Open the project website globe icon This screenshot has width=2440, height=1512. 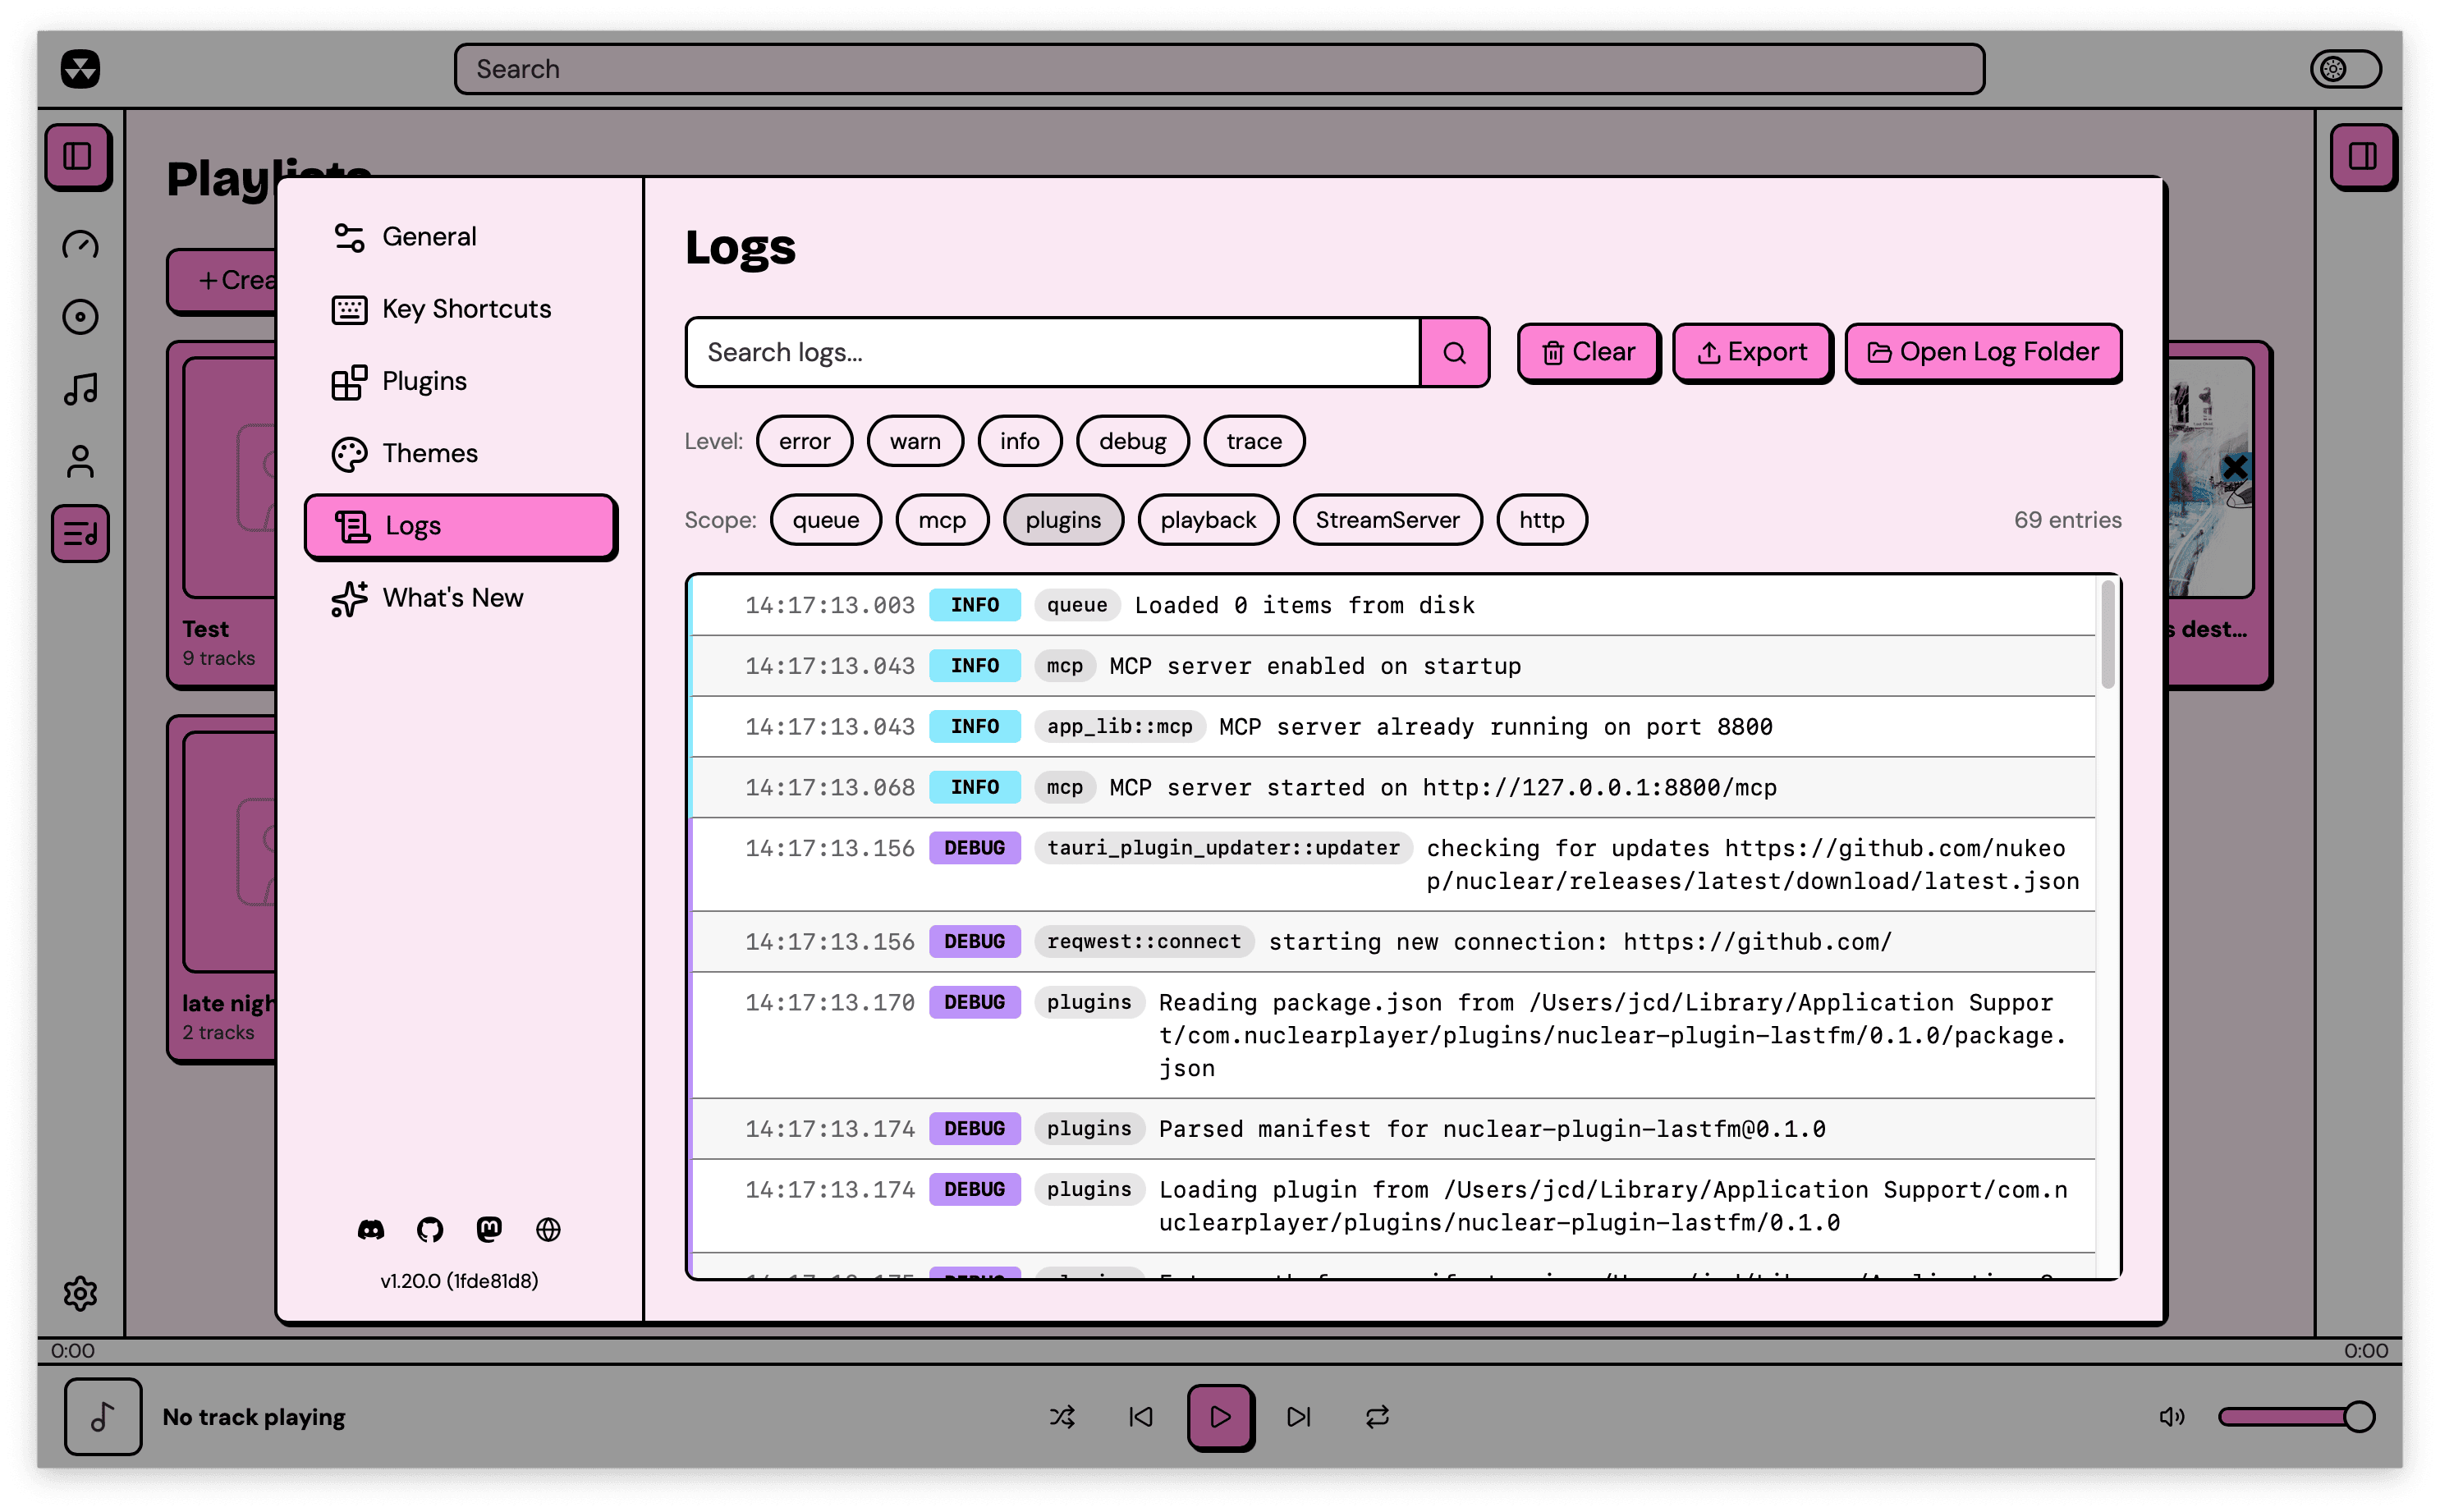click(x=548, y=1228)
